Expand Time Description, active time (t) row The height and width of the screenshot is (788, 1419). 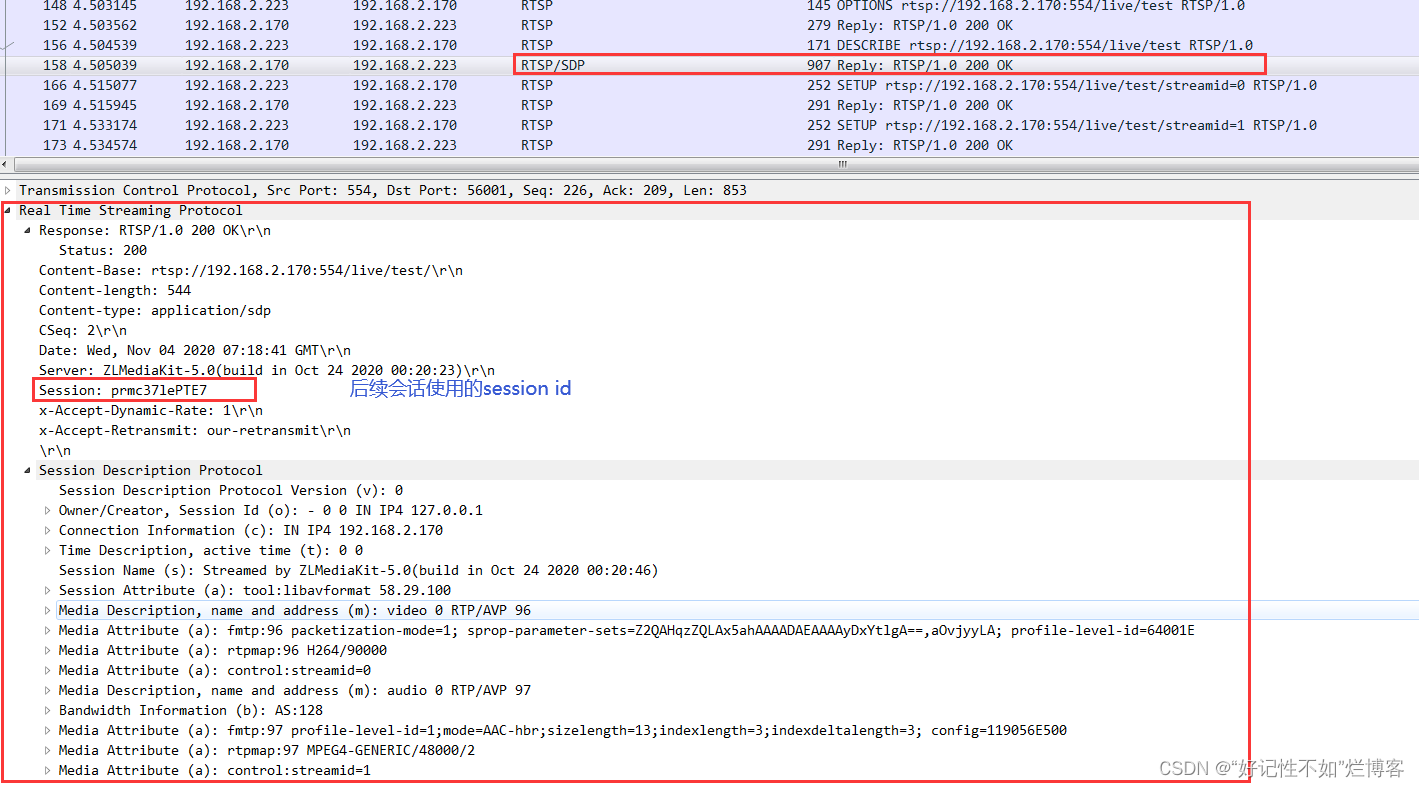[48, 550]
